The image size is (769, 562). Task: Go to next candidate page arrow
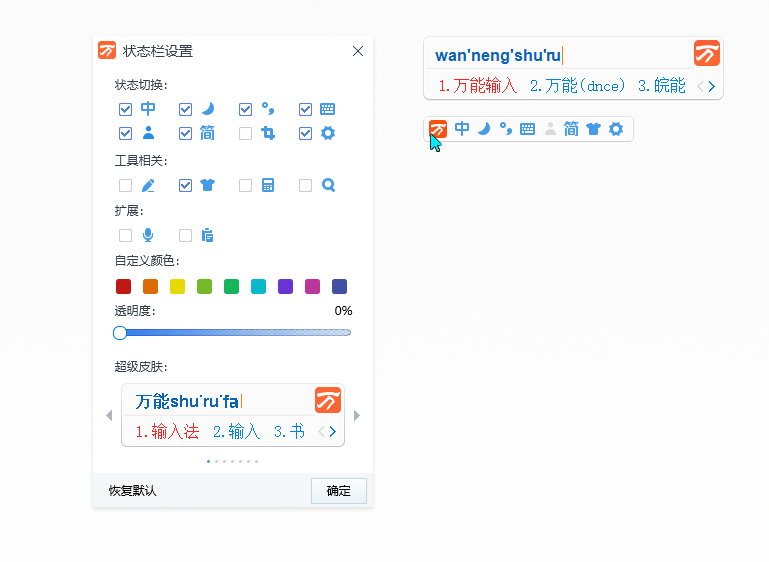711,87
